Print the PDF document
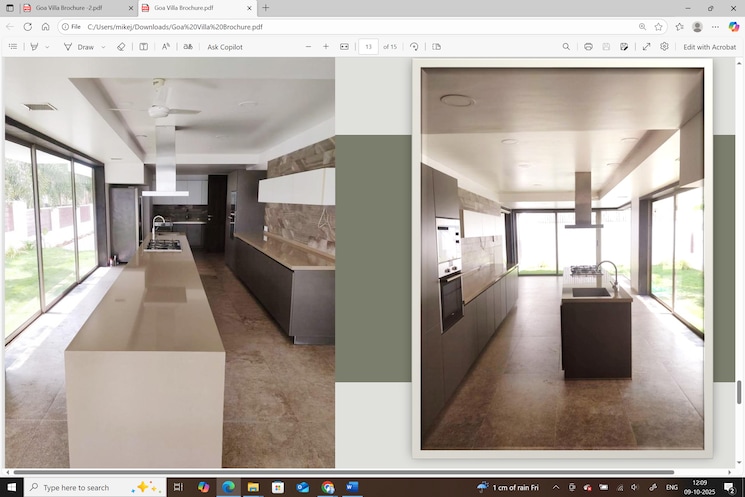Screen dimensions: 745x497 point(588,47)
